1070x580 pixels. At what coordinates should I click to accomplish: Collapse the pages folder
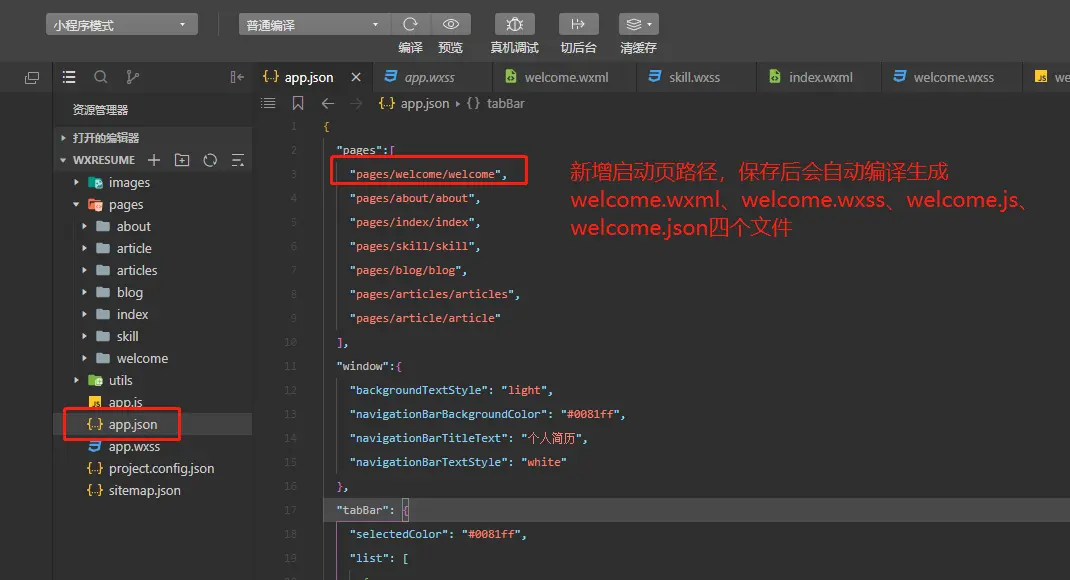coord(153,204)
